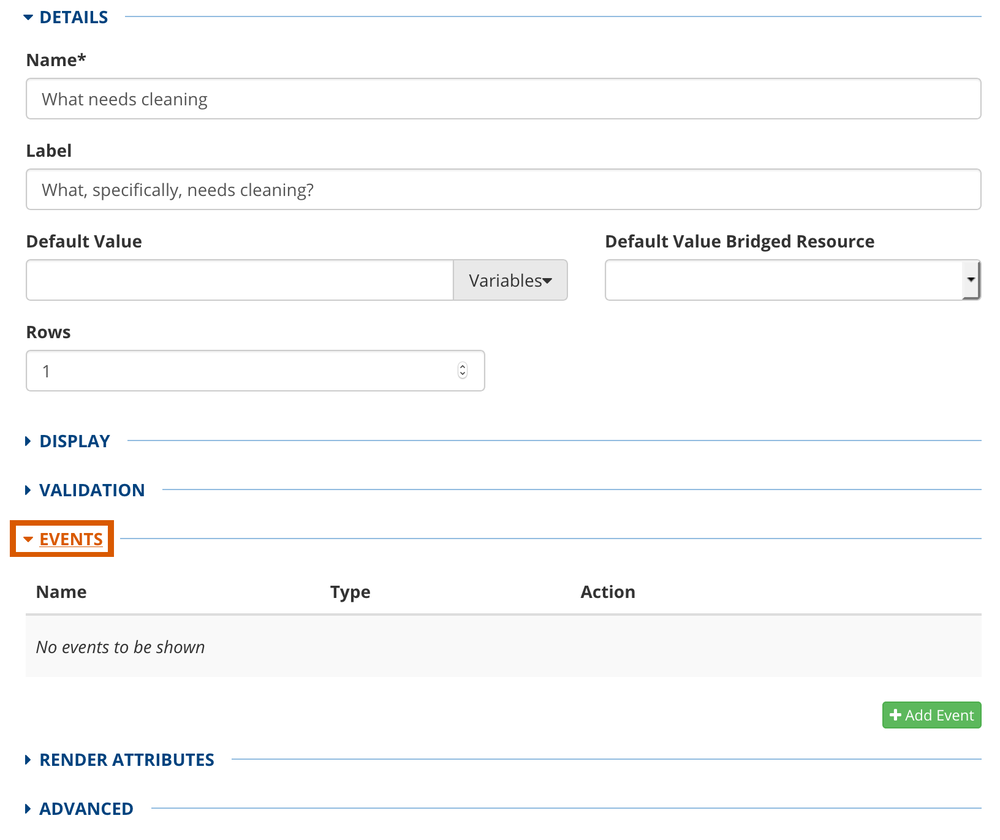
Task: Click the Name text field
Action: 503,99
